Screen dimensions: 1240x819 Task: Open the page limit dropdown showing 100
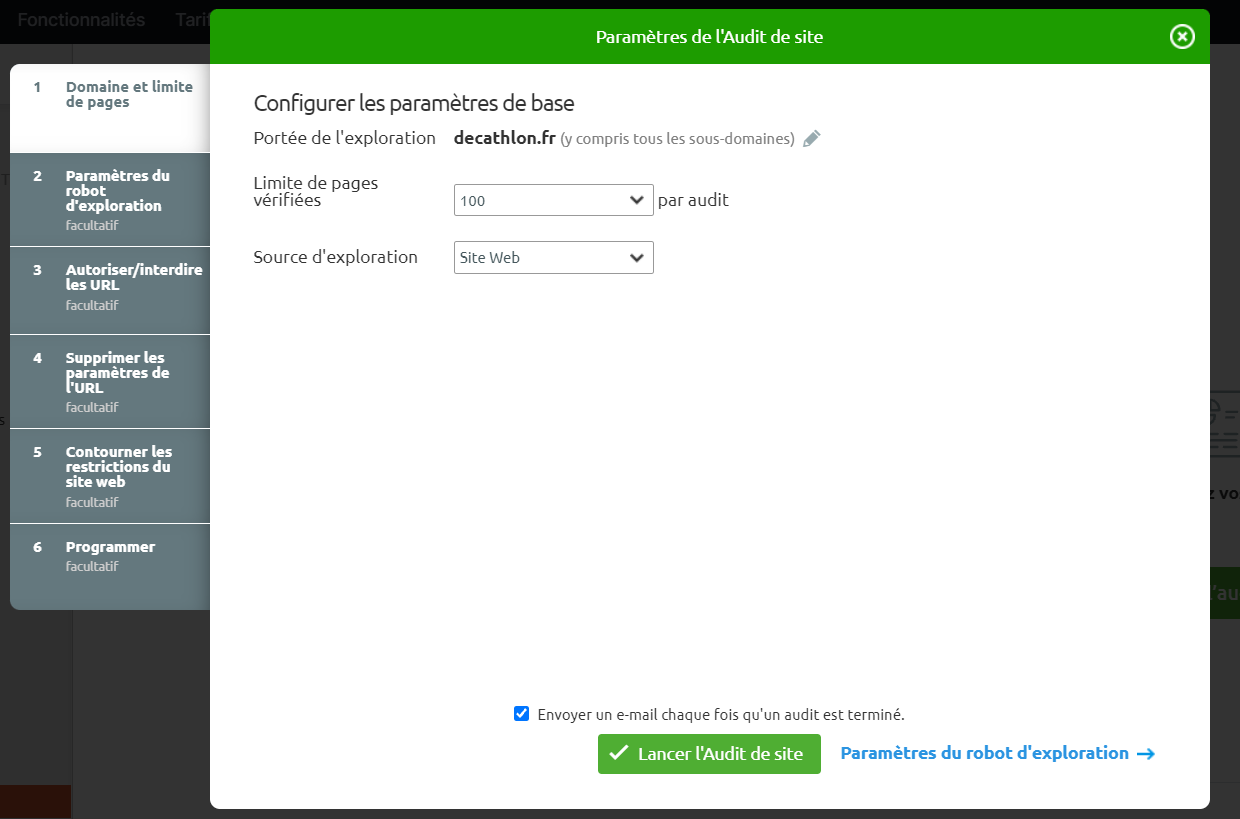click(553, 200)
